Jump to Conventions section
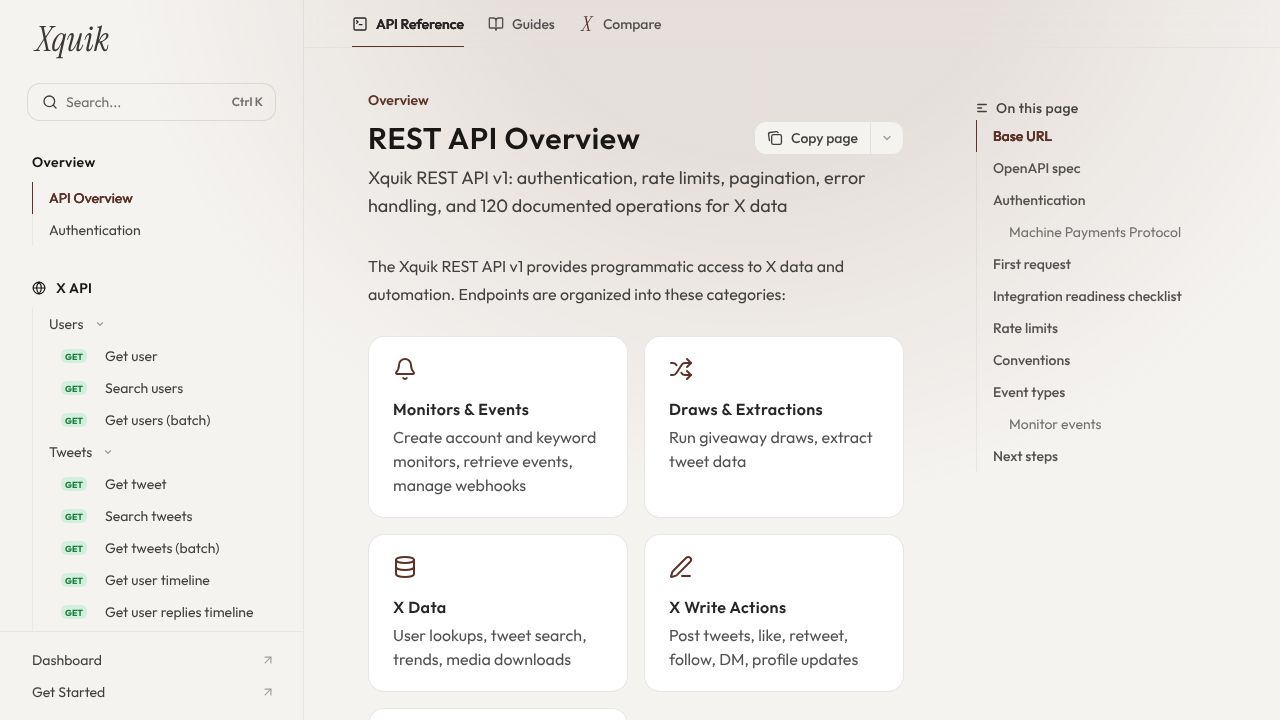This screenshot has height=720, width=1280. 1031,360
